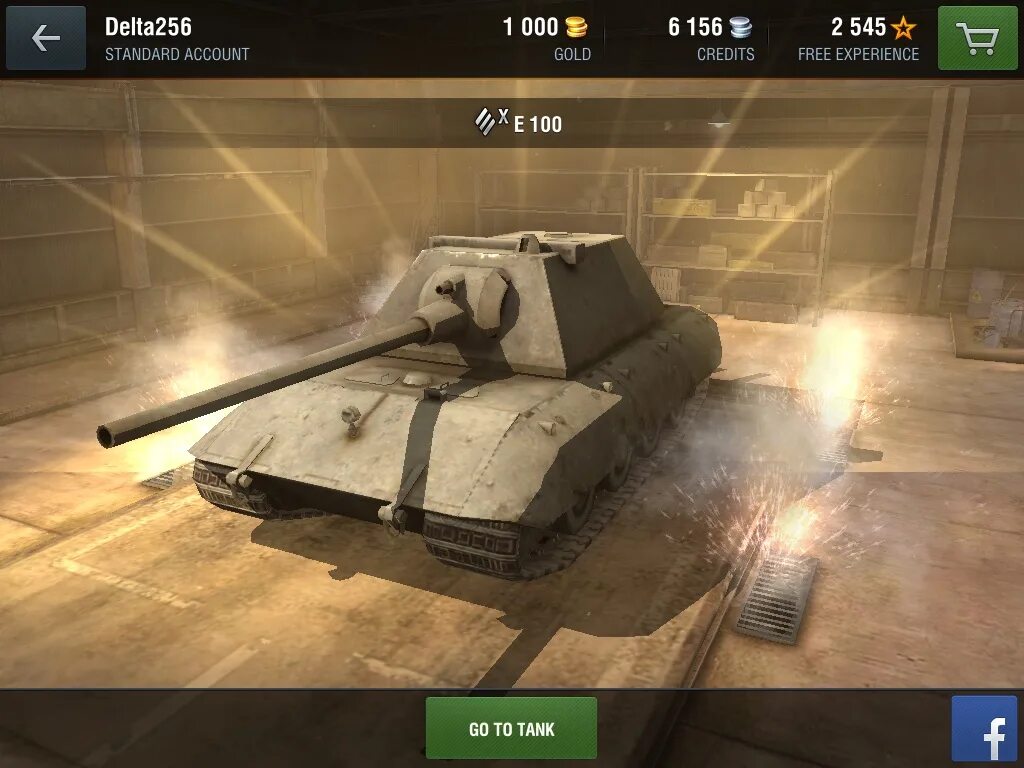Click the heavy tank class stripes icon
This screenshot has width=1024, height=768.
click(485, 121)
